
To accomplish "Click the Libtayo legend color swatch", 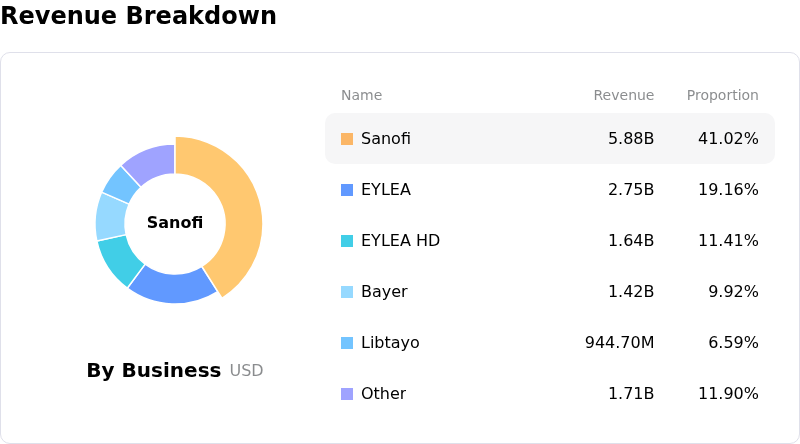I will click(347, 343).
